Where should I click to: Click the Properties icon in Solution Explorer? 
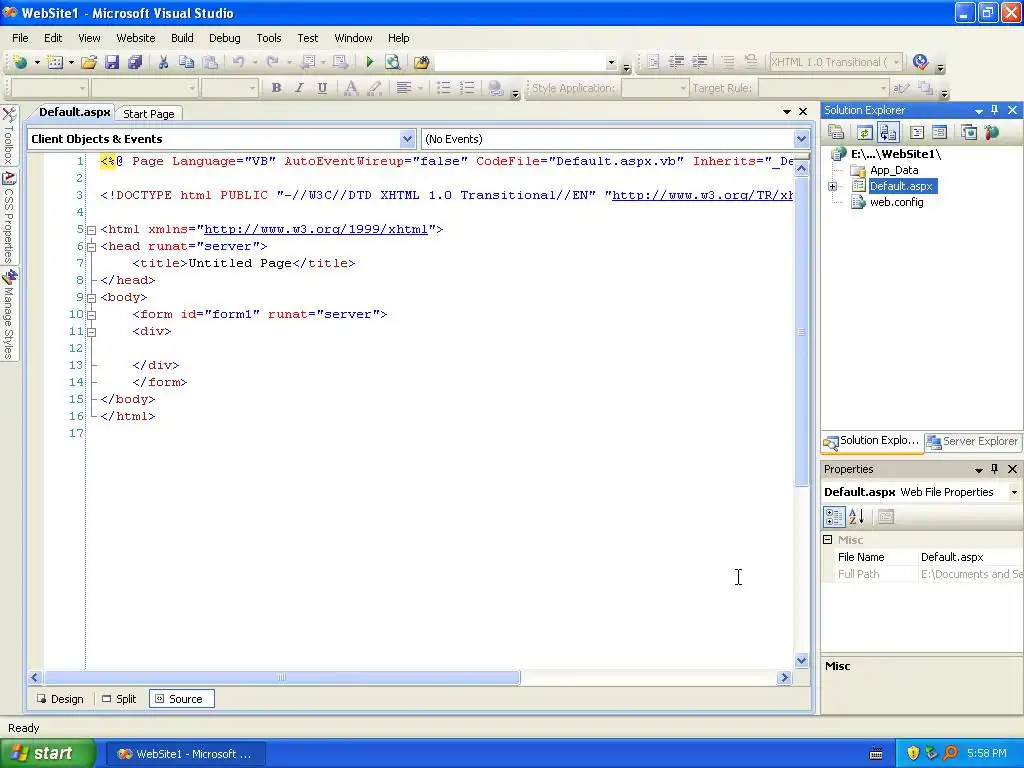click(x=836, y=133)
